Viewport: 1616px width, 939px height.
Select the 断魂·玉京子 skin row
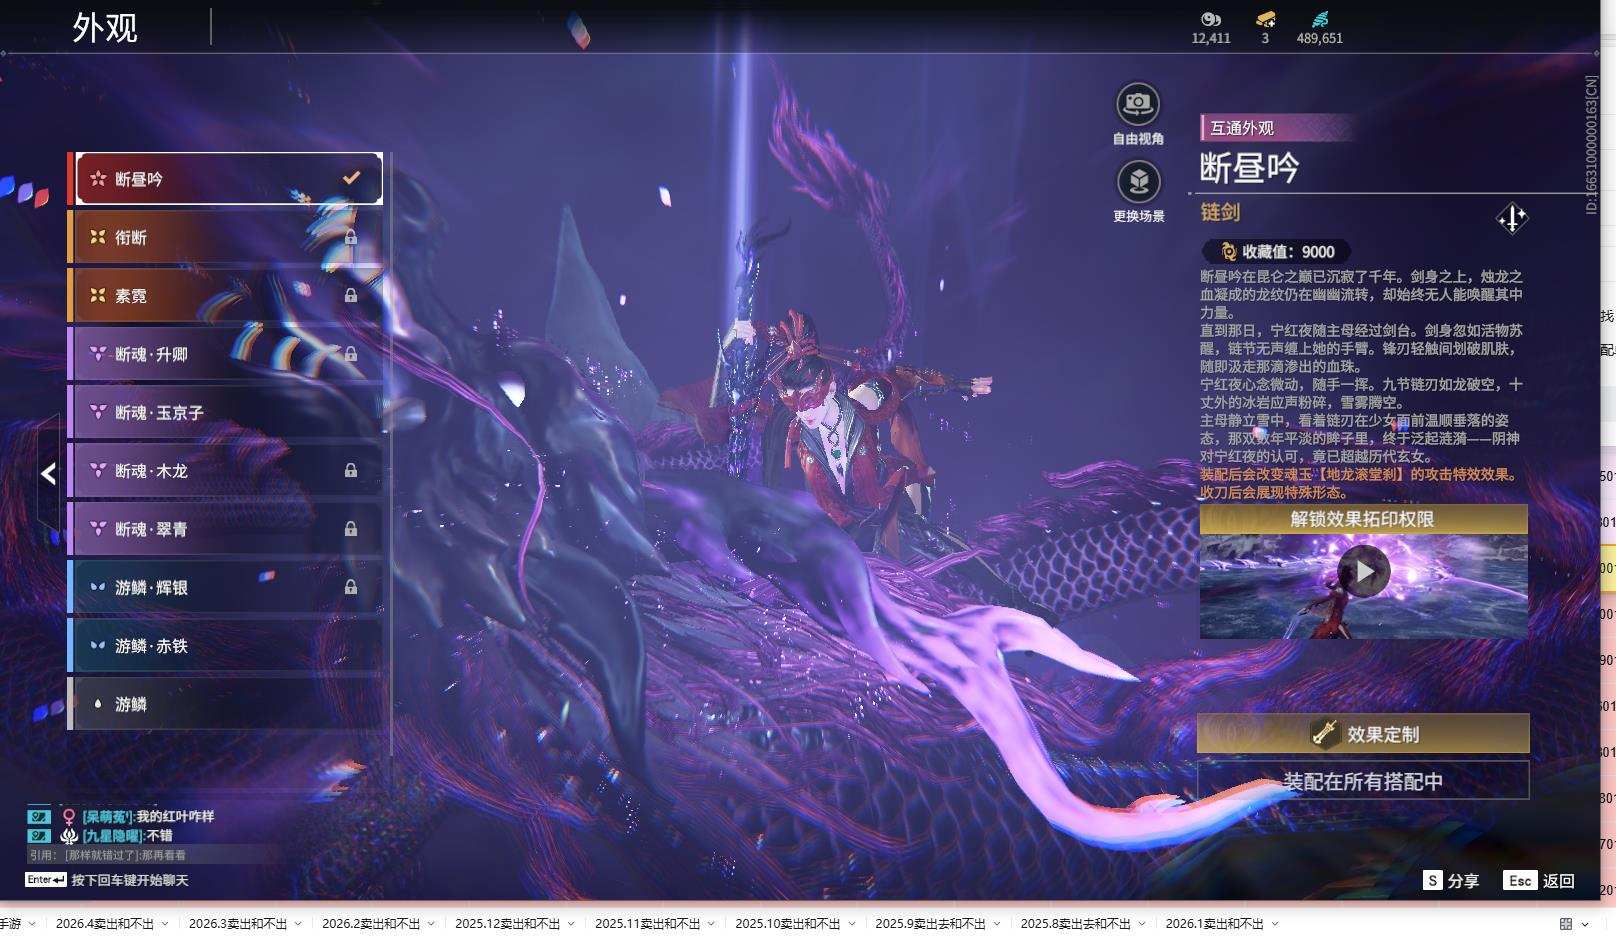pyautogui.click(x=226, y=412)
